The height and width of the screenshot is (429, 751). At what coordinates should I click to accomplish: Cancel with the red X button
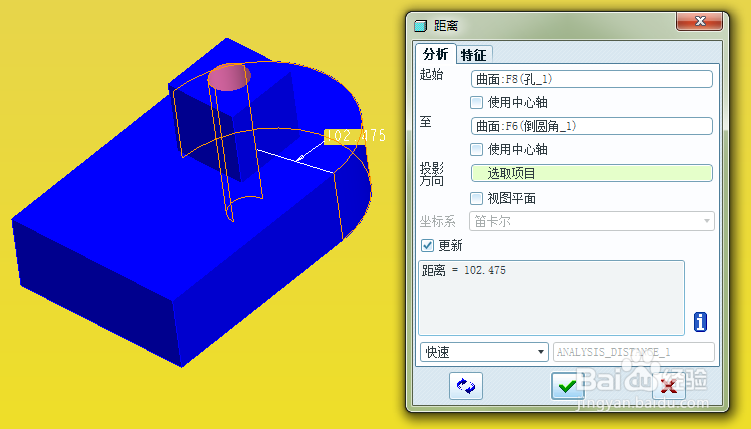(x=669, y=386)
